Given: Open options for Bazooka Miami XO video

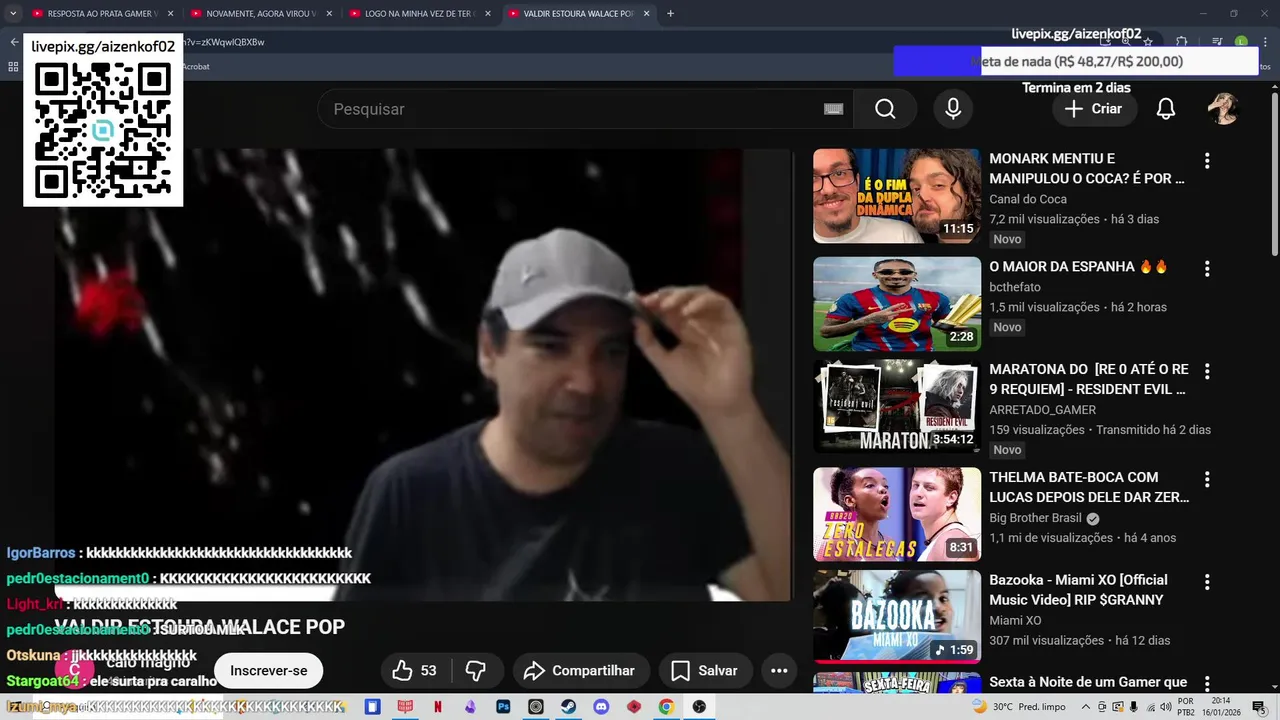Looking at the screenshot, I should coord(1207,582).
